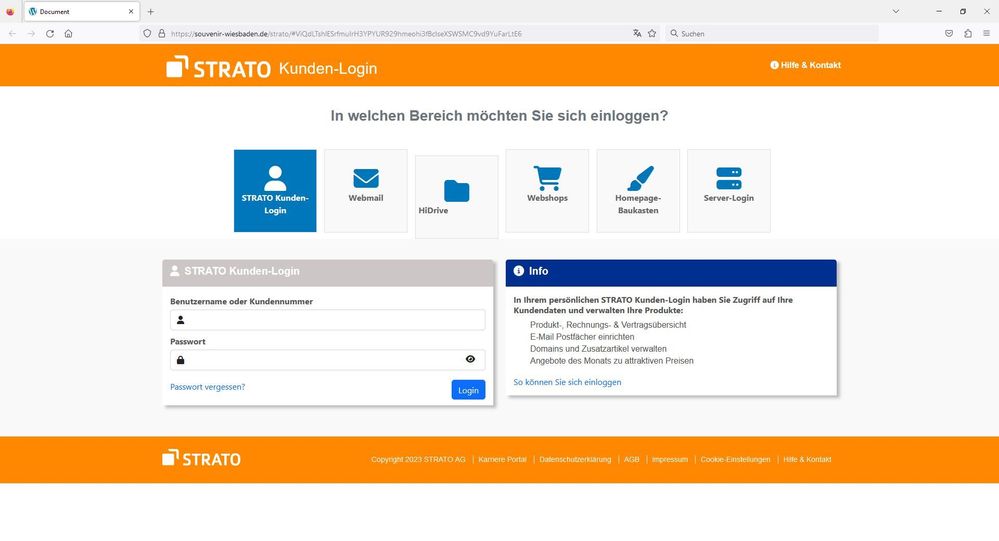The width and height of the screenshot is (999, 541).
Task: Open the So können Sie sich einloggen link
Action: pos(567,382)
